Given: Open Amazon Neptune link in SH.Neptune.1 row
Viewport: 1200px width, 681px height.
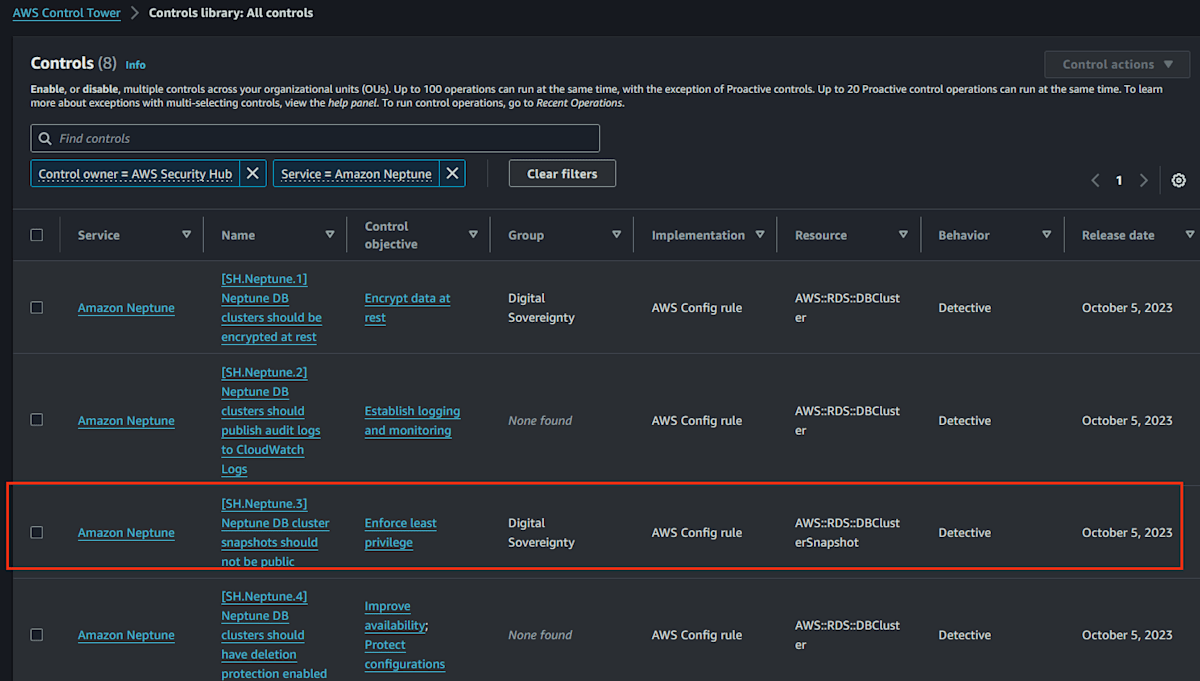Looking at the screenshot, I should coord(126,308).
